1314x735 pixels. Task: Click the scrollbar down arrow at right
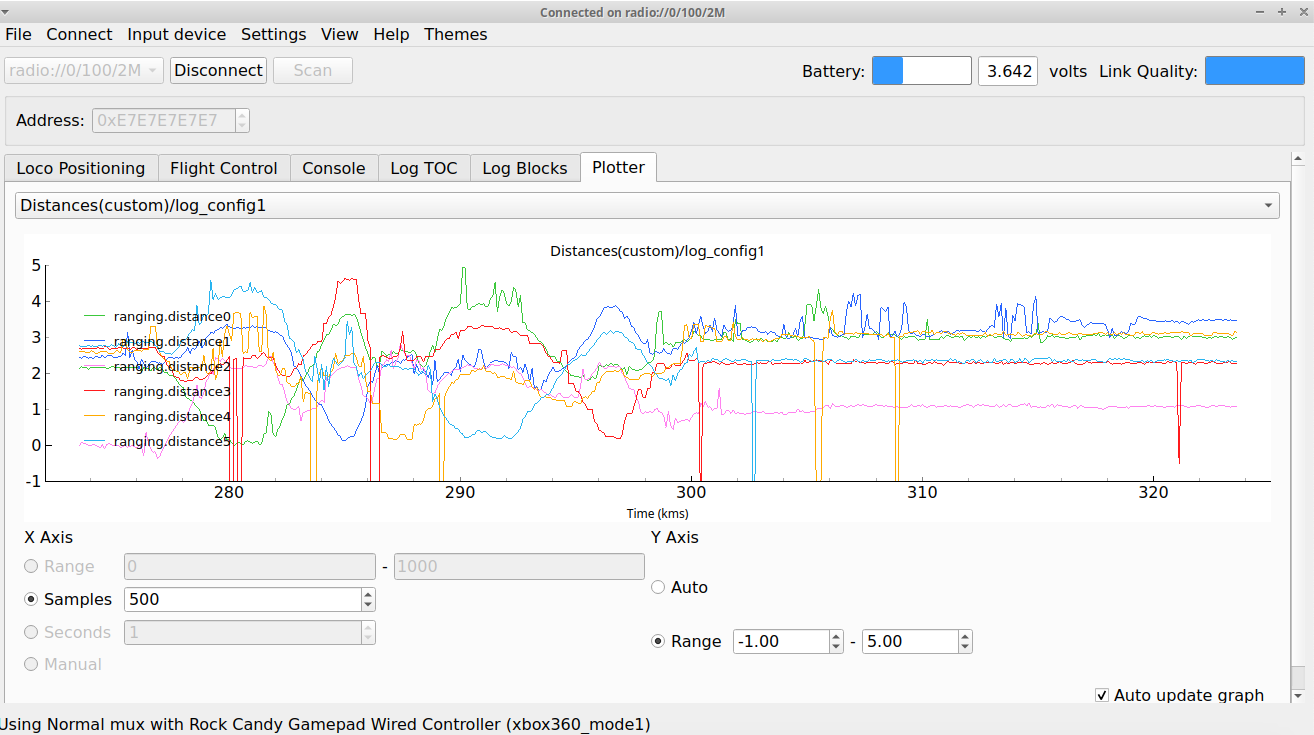pyautogui.click(x=1298, y=695)
